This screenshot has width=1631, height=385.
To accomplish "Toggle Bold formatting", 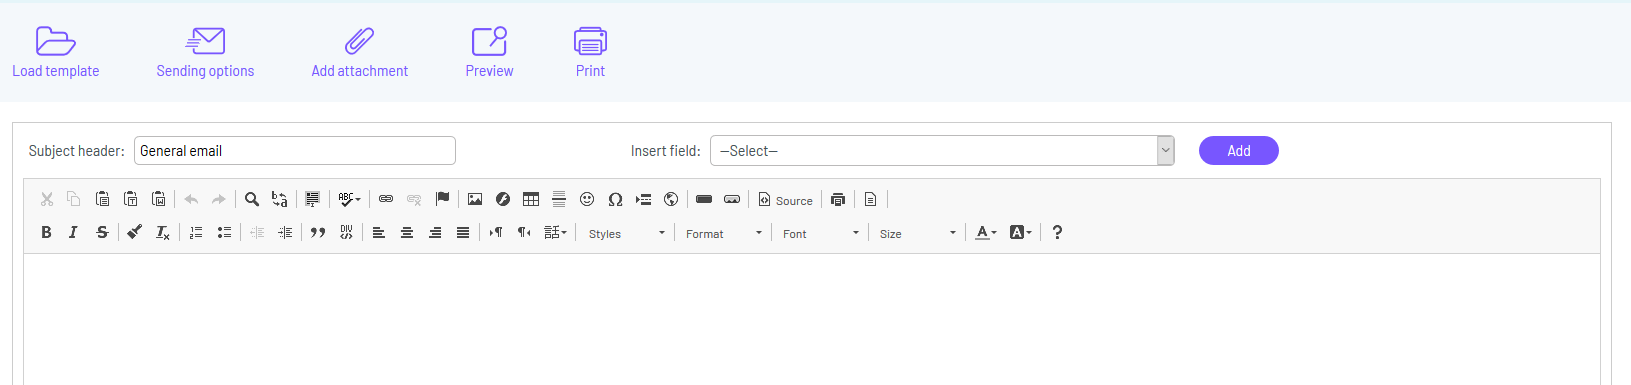I will click(46, 232).
